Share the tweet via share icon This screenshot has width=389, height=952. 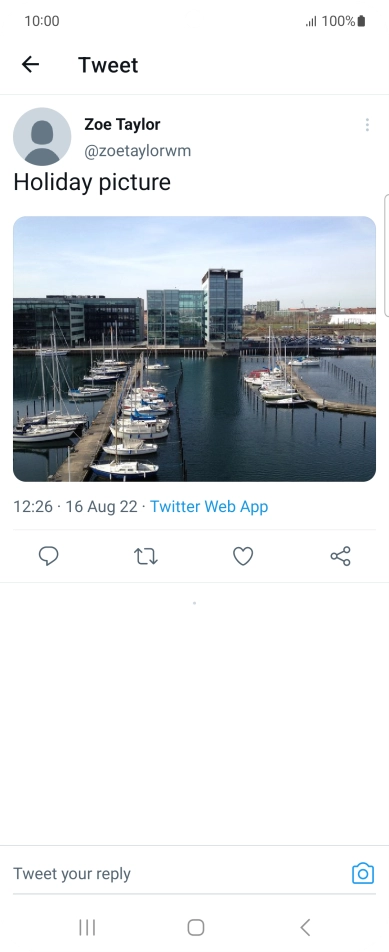tap(340, 556)
